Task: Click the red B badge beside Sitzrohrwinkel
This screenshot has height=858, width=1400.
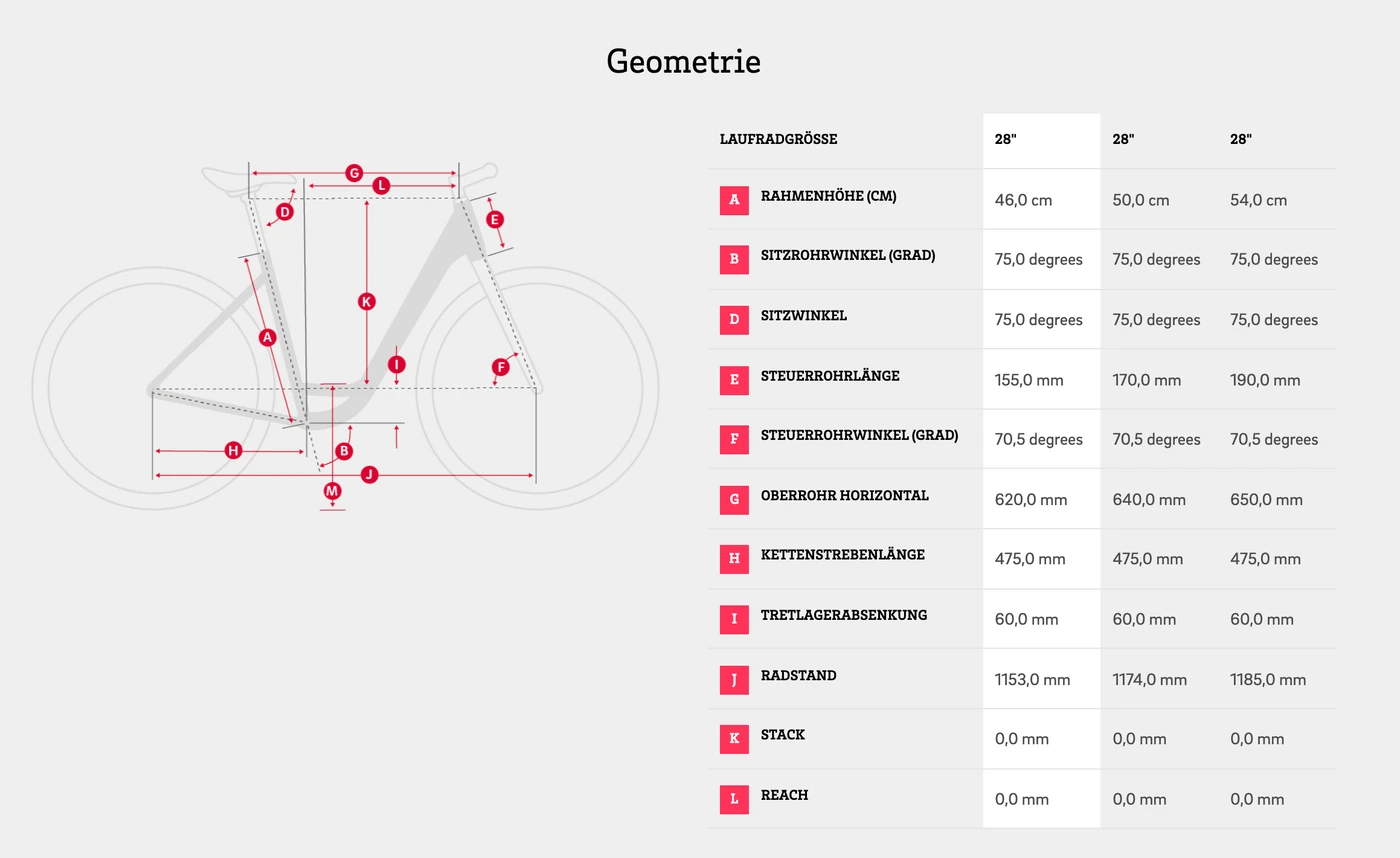Action: click(734, 259)
